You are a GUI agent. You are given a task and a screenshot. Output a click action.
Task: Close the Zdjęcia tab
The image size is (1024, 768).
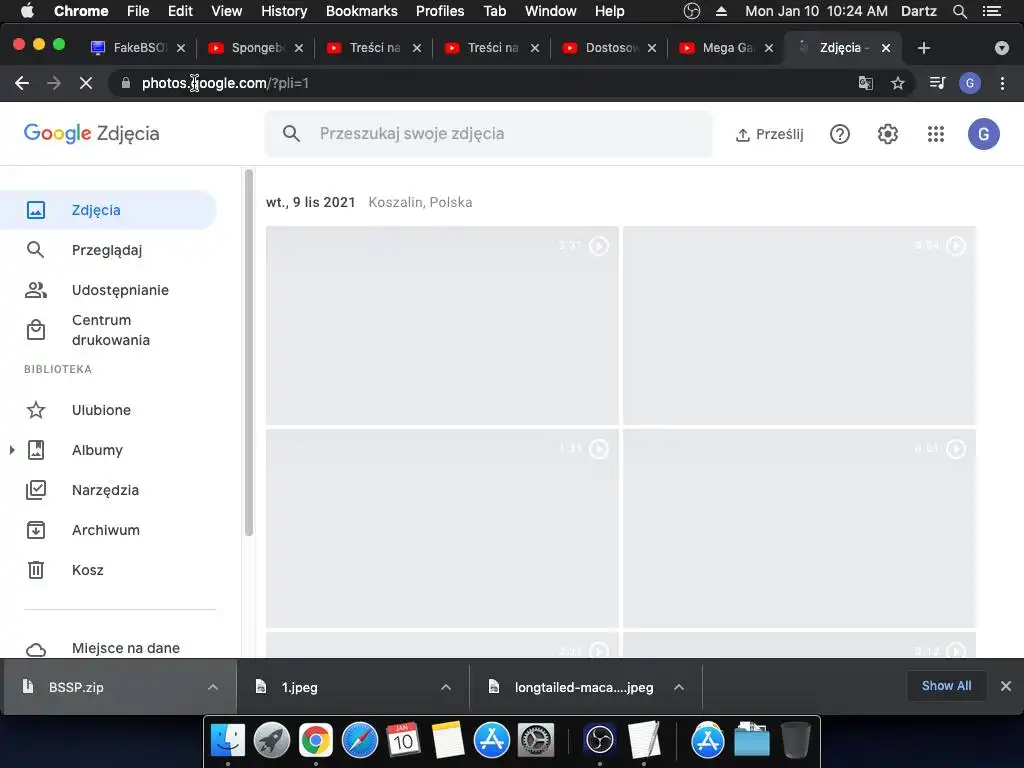coord(886,48)
